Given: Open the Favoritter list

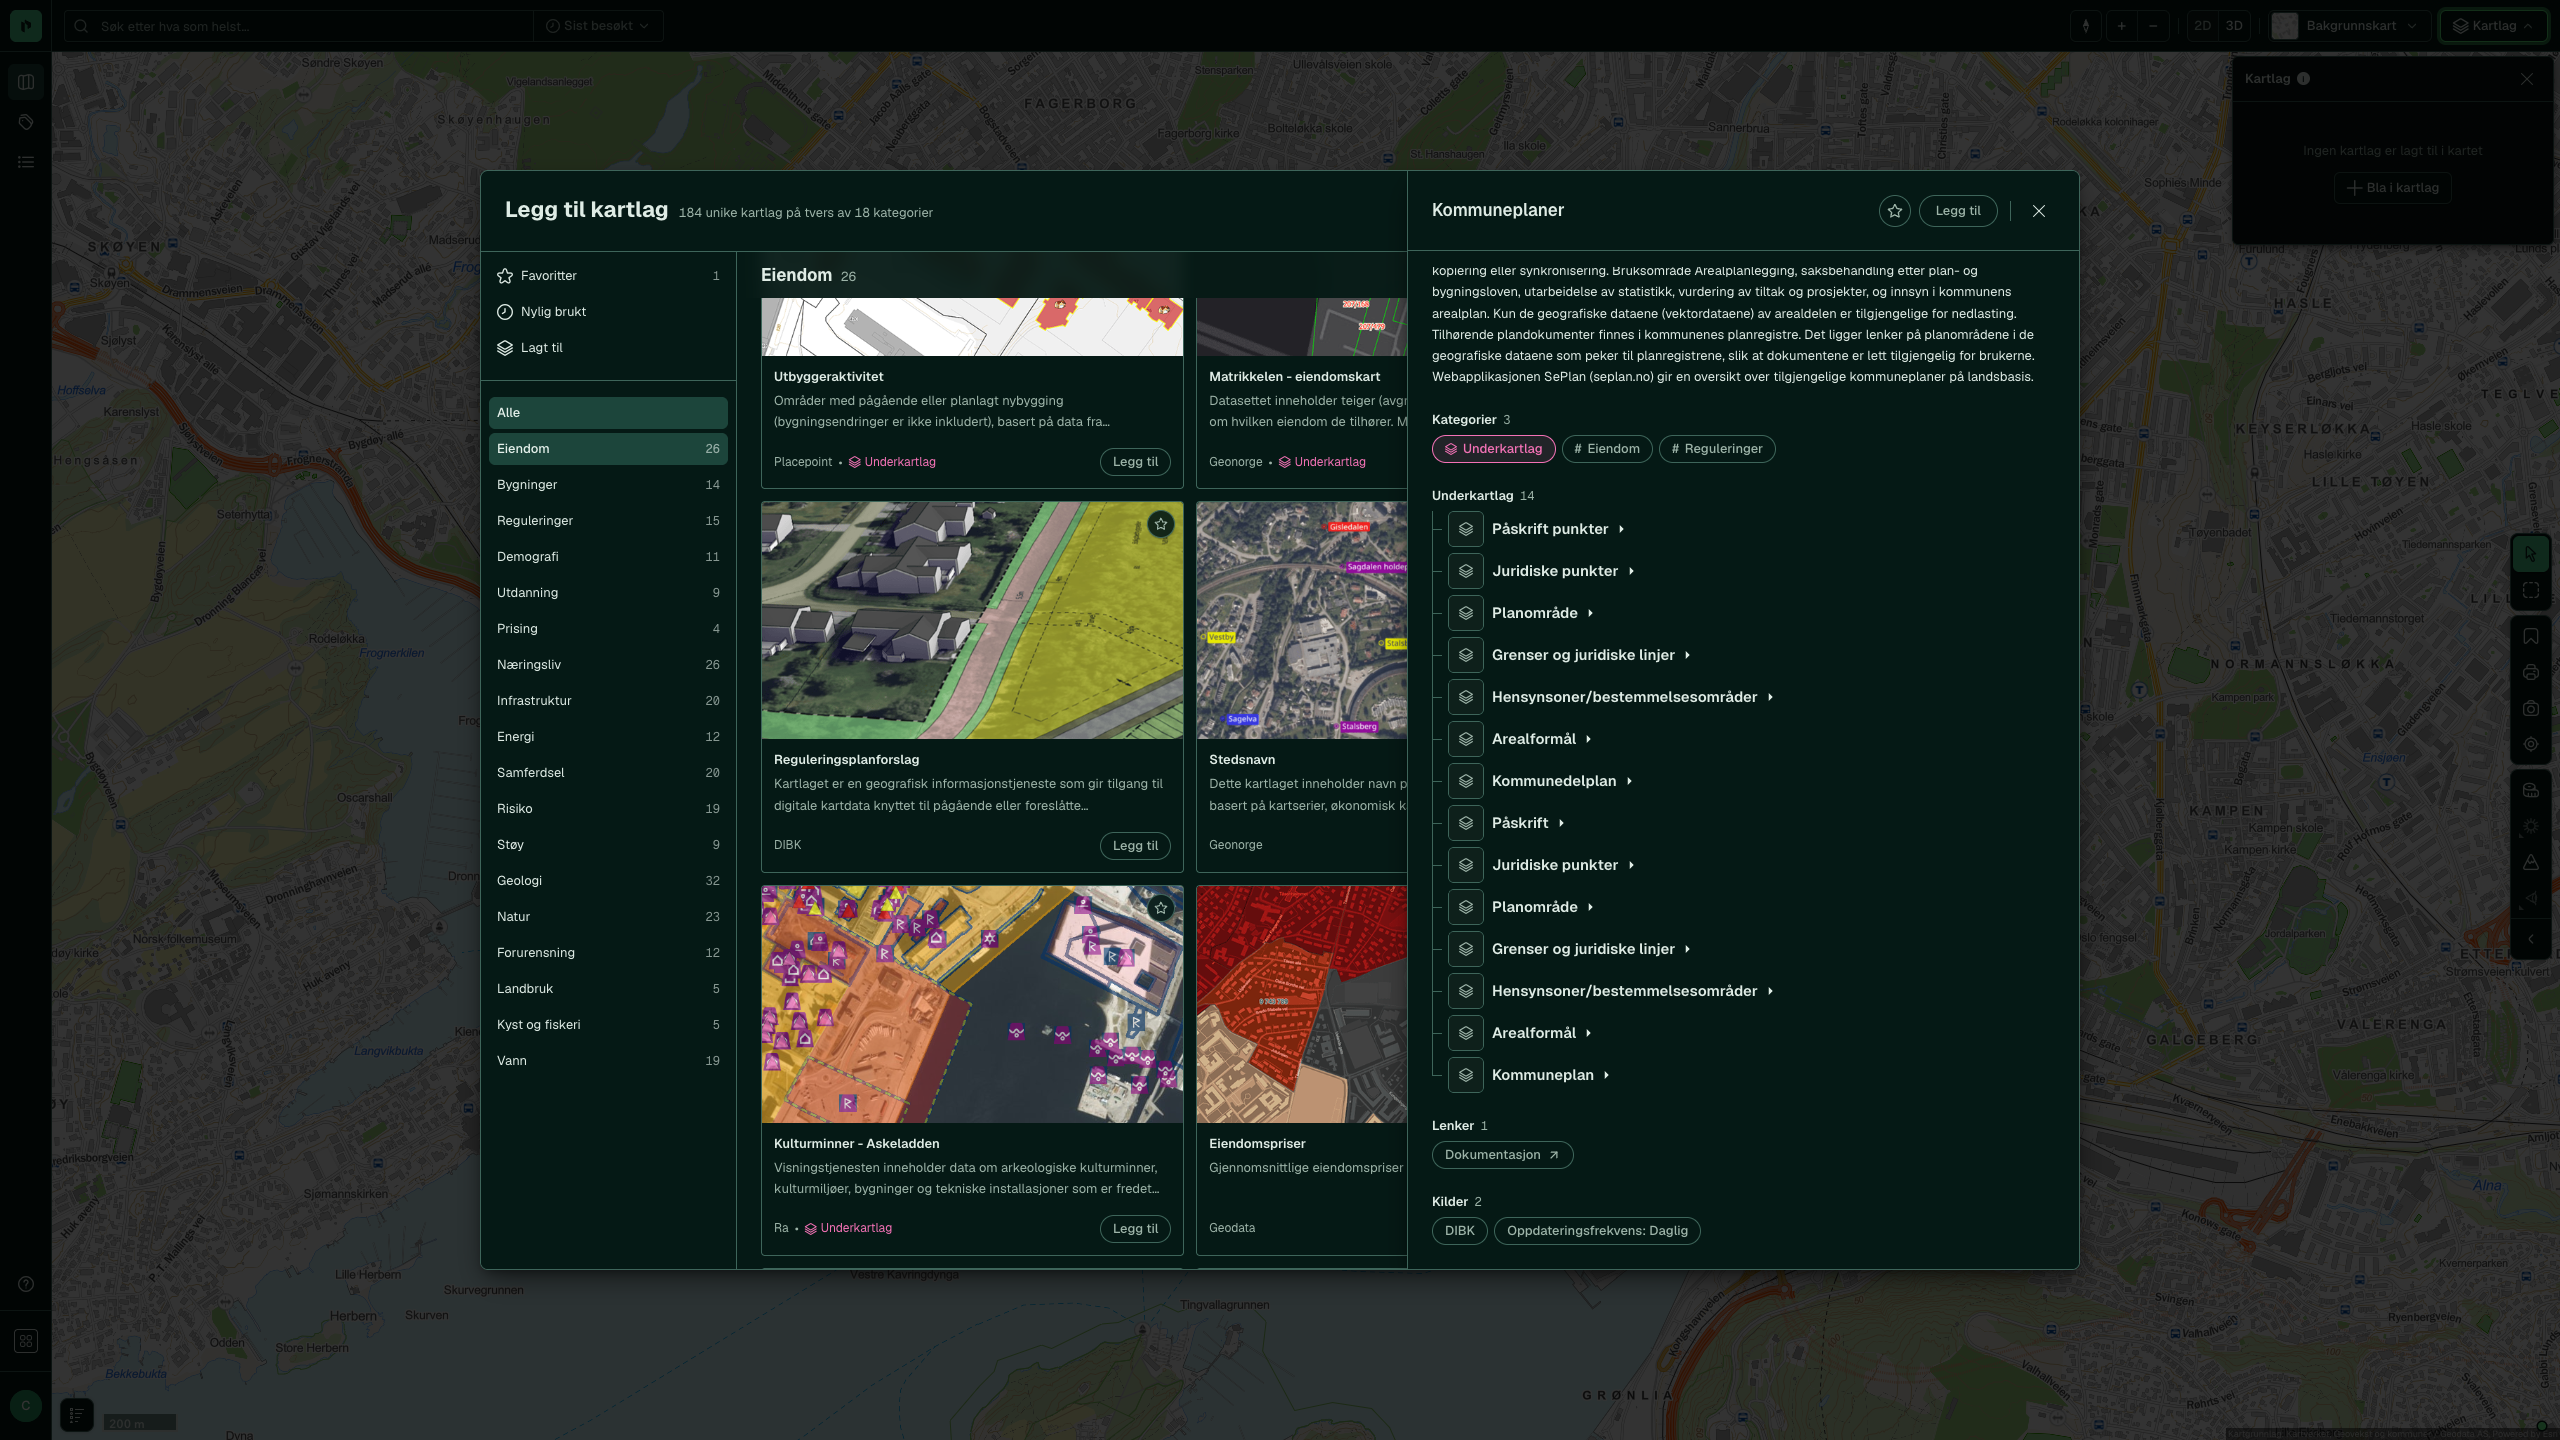Looking at the screenshot, I should tap(608, 276).
